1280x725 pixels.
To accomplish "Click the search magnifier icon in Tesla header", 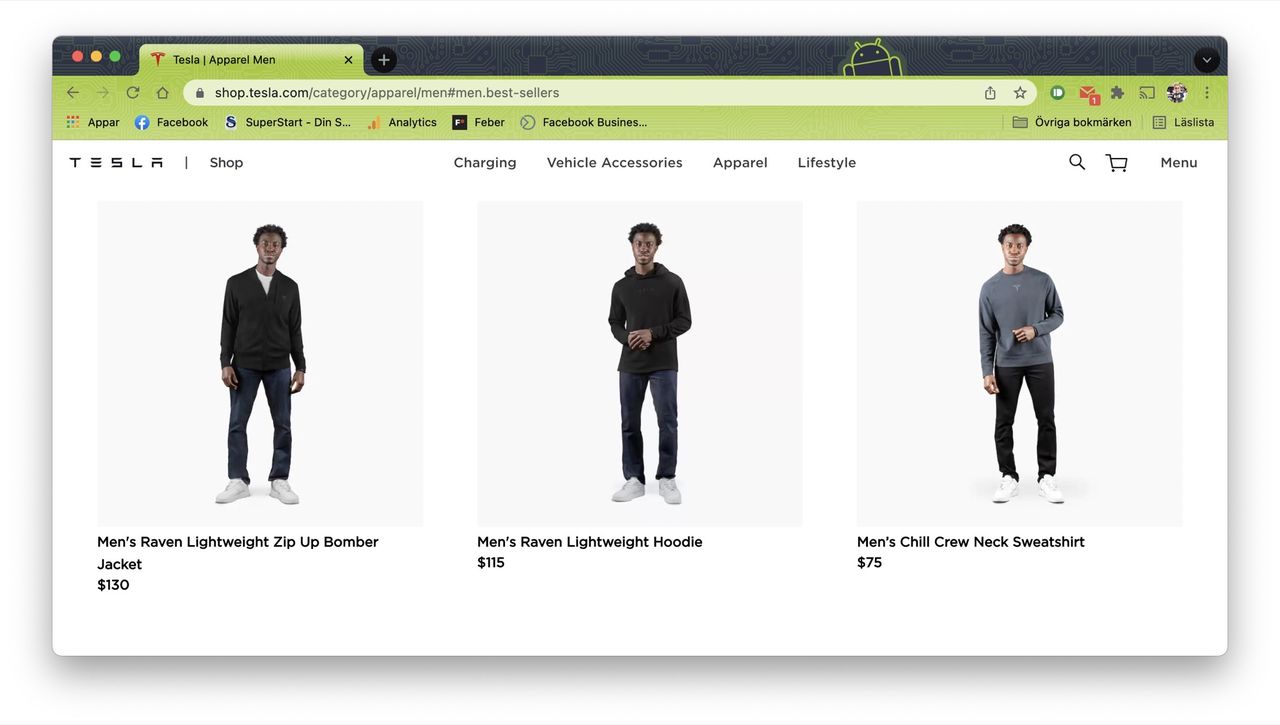I will 1077,162.
